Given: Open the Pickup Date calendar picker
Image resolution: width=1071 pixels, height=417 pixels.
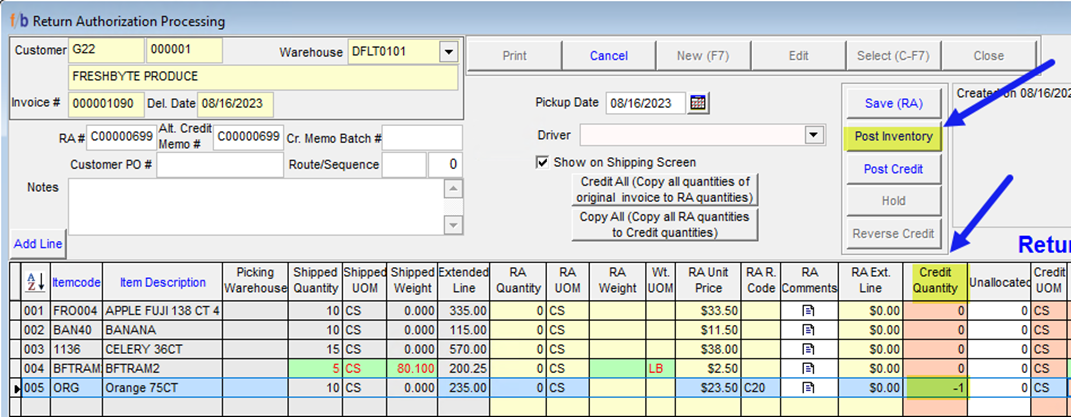Looking at the screenshot, I should [698, 103].
